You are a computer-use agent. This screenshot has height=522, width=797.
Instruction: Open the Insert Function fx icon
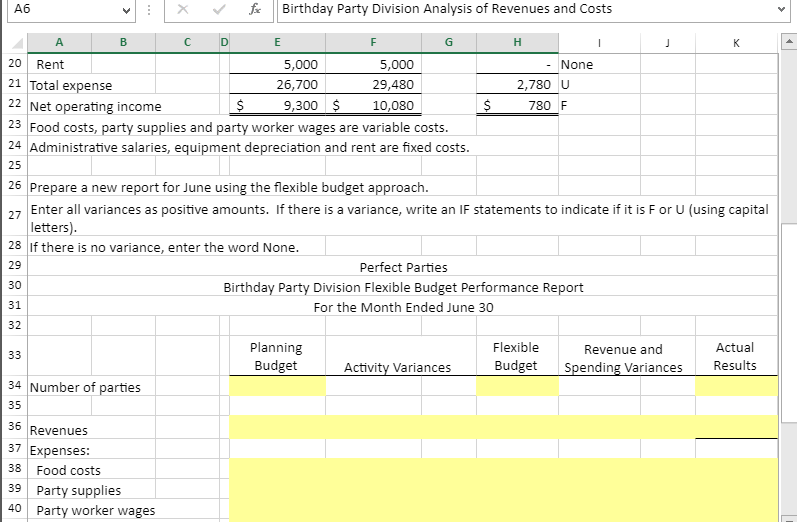coord(255,10)
